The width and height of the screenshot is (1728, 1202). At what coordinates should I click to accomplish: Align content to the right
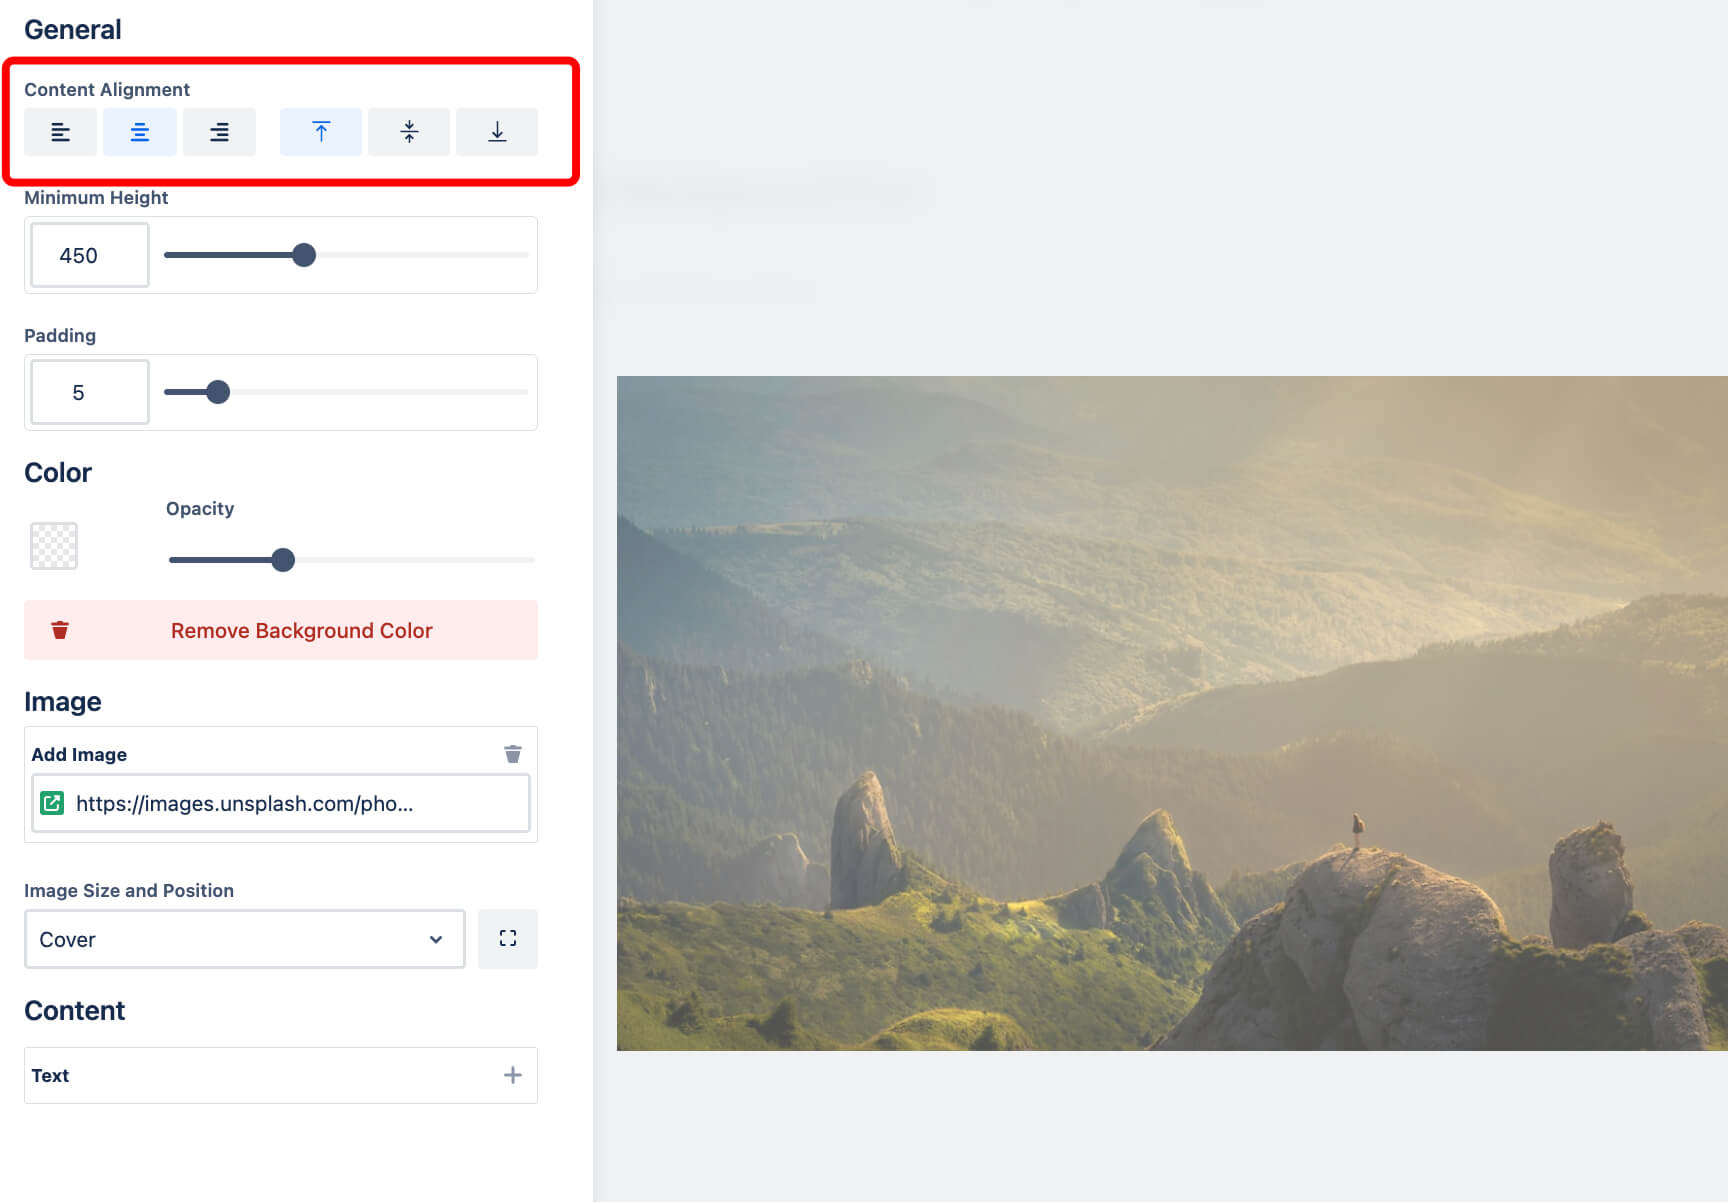[219, 131]
